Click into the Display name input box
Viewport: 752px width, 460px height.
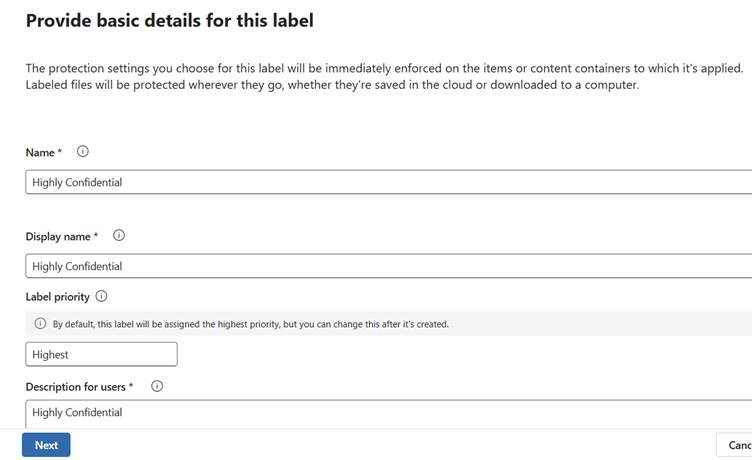tap(388, 266)
